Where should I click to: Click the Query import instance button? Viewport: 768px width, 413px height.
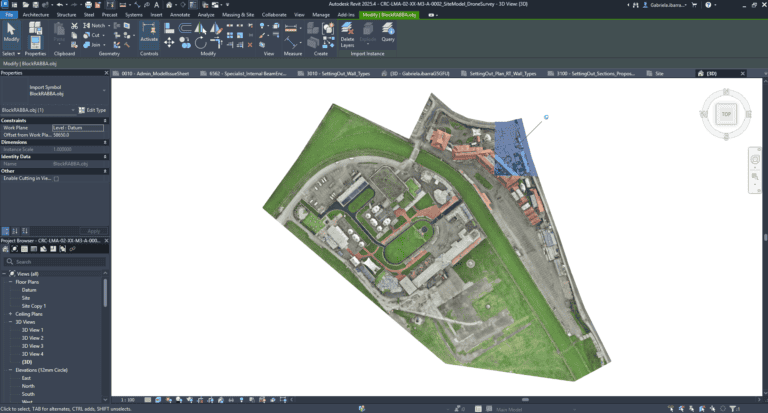(x=388, y=32)
